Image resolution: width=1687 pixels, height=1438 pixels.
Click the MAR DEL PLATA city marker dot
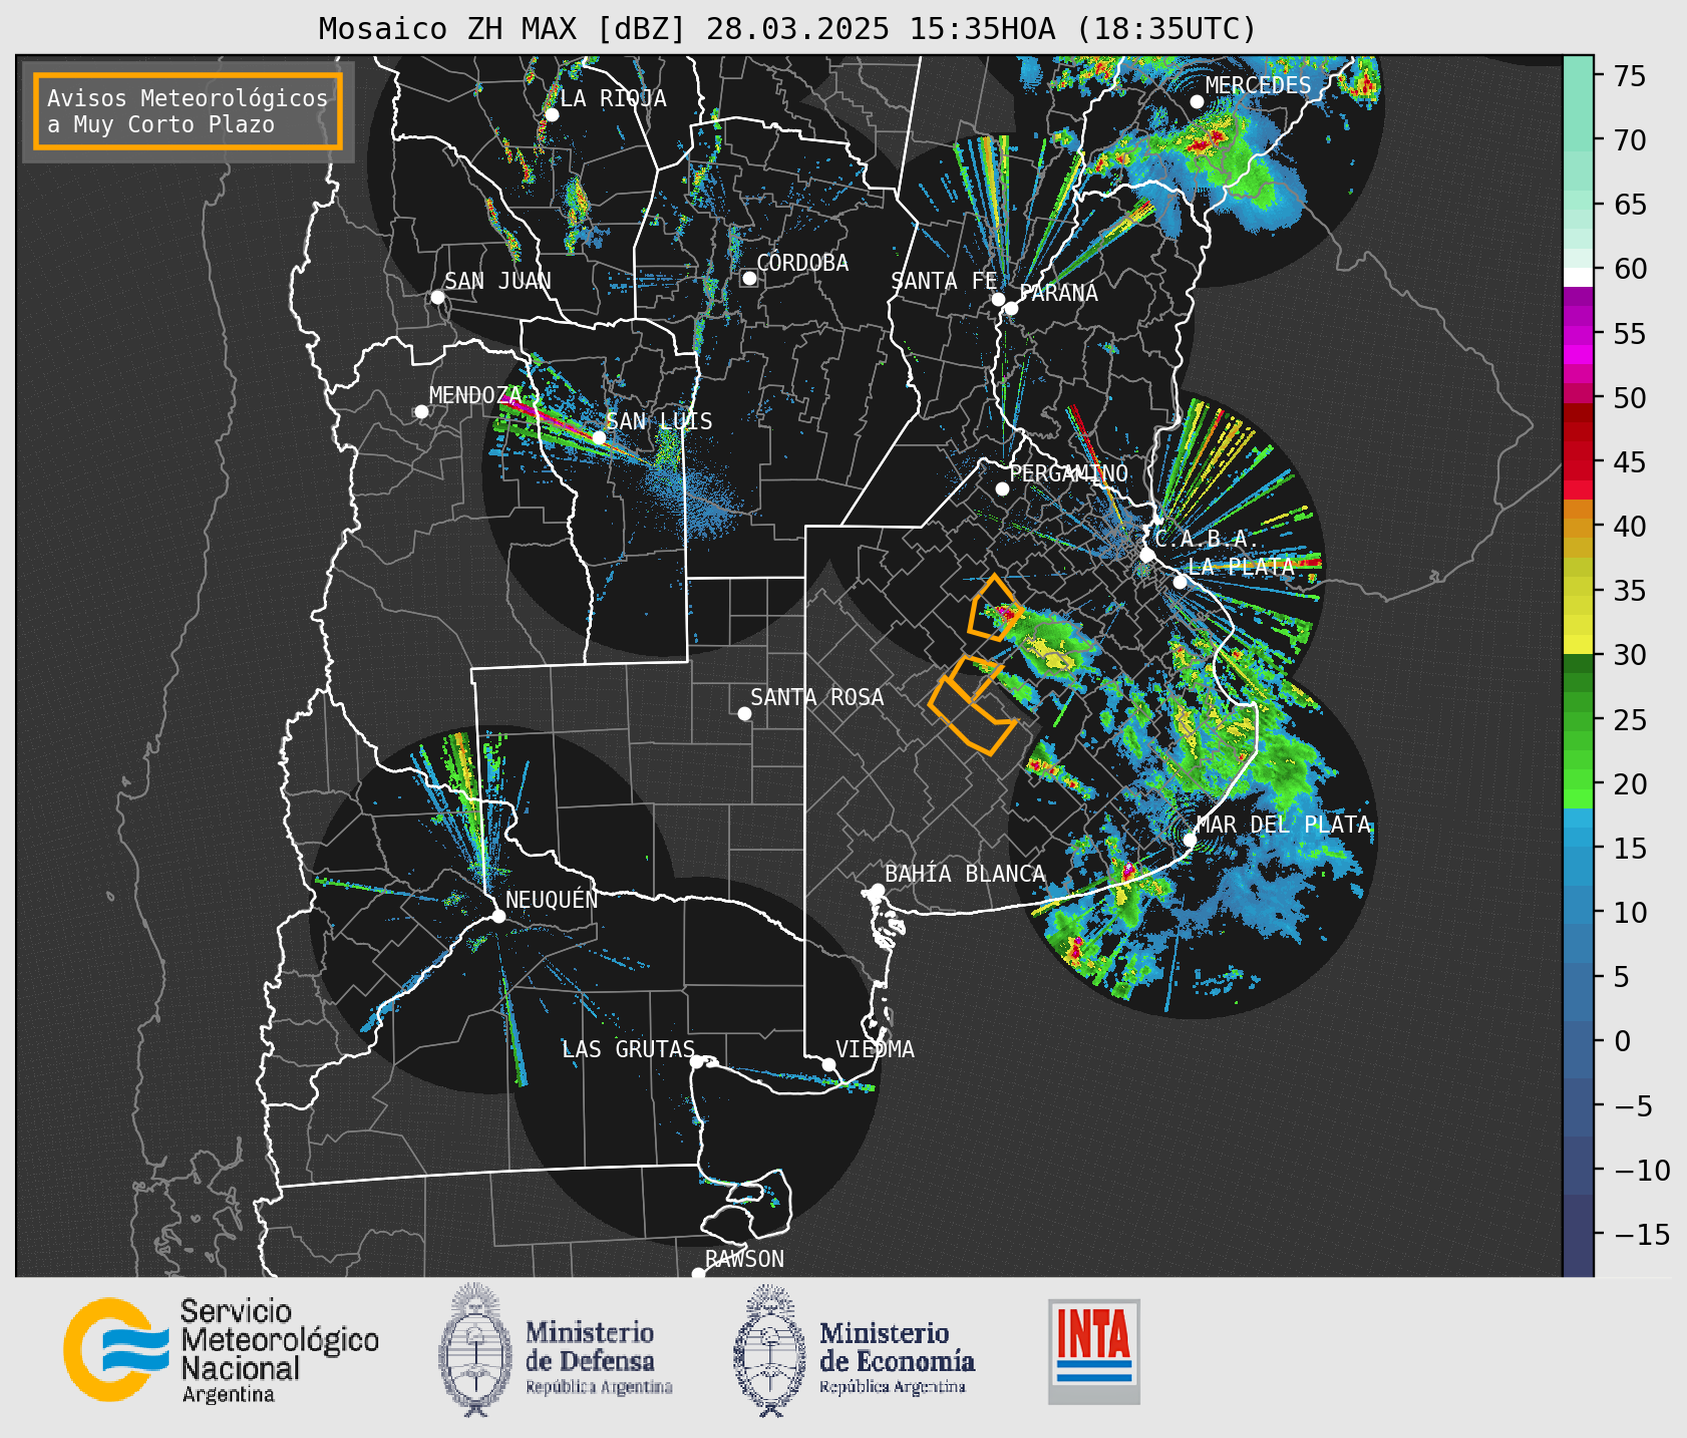[1190, 839]
